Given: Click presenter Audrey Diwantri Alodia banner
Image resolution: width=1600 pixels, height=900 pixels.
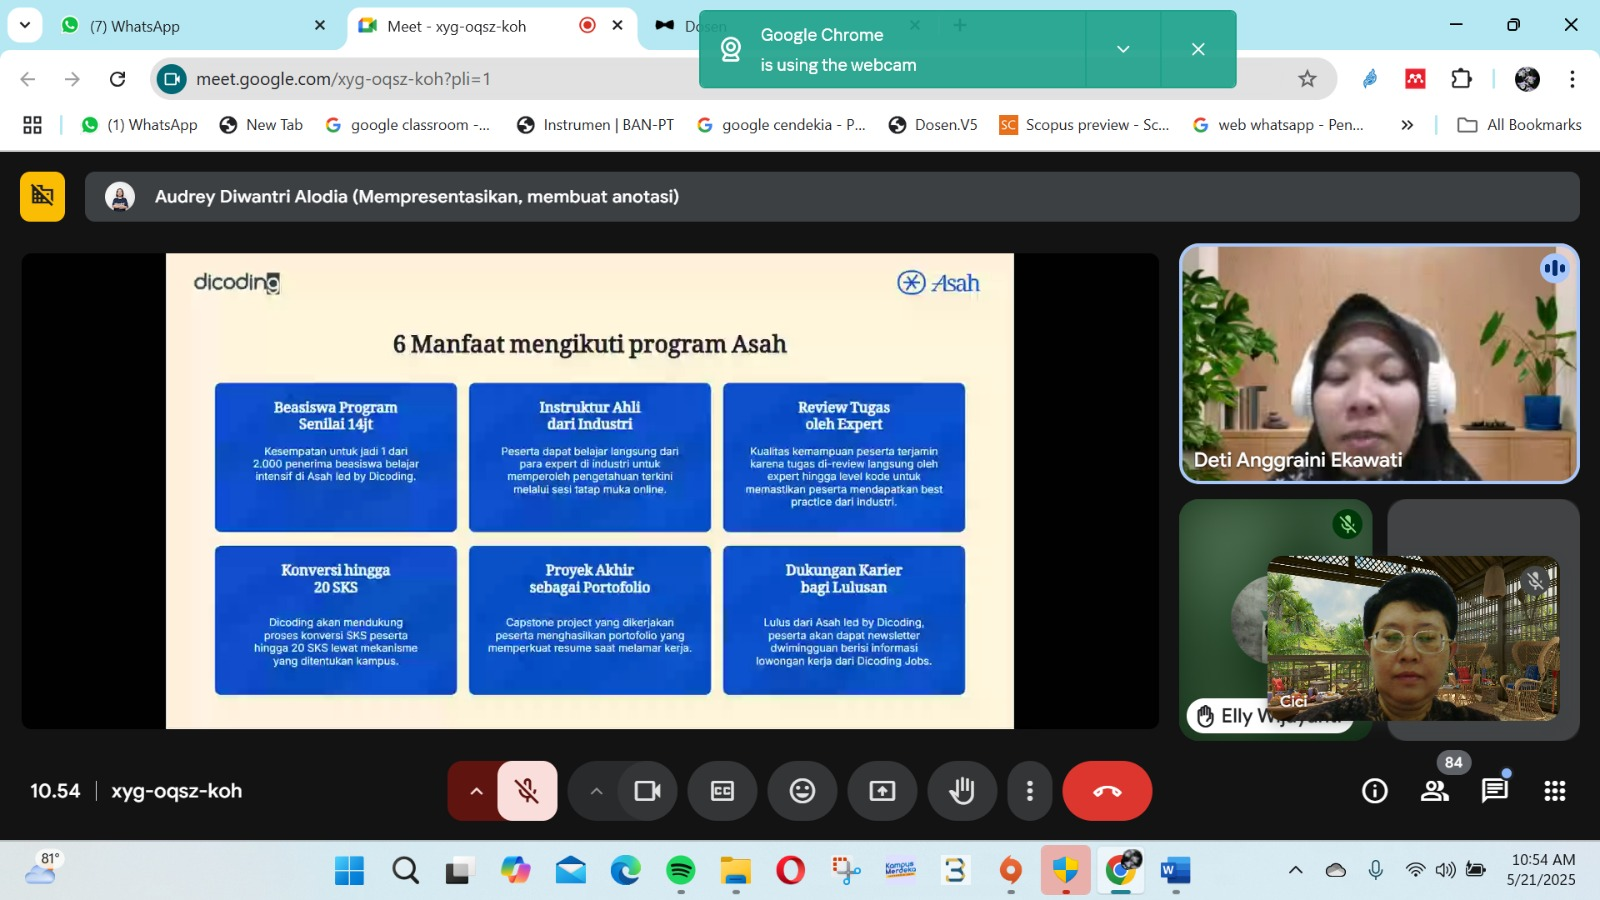Looking at the screenshot, I should [x=832, y=196].
